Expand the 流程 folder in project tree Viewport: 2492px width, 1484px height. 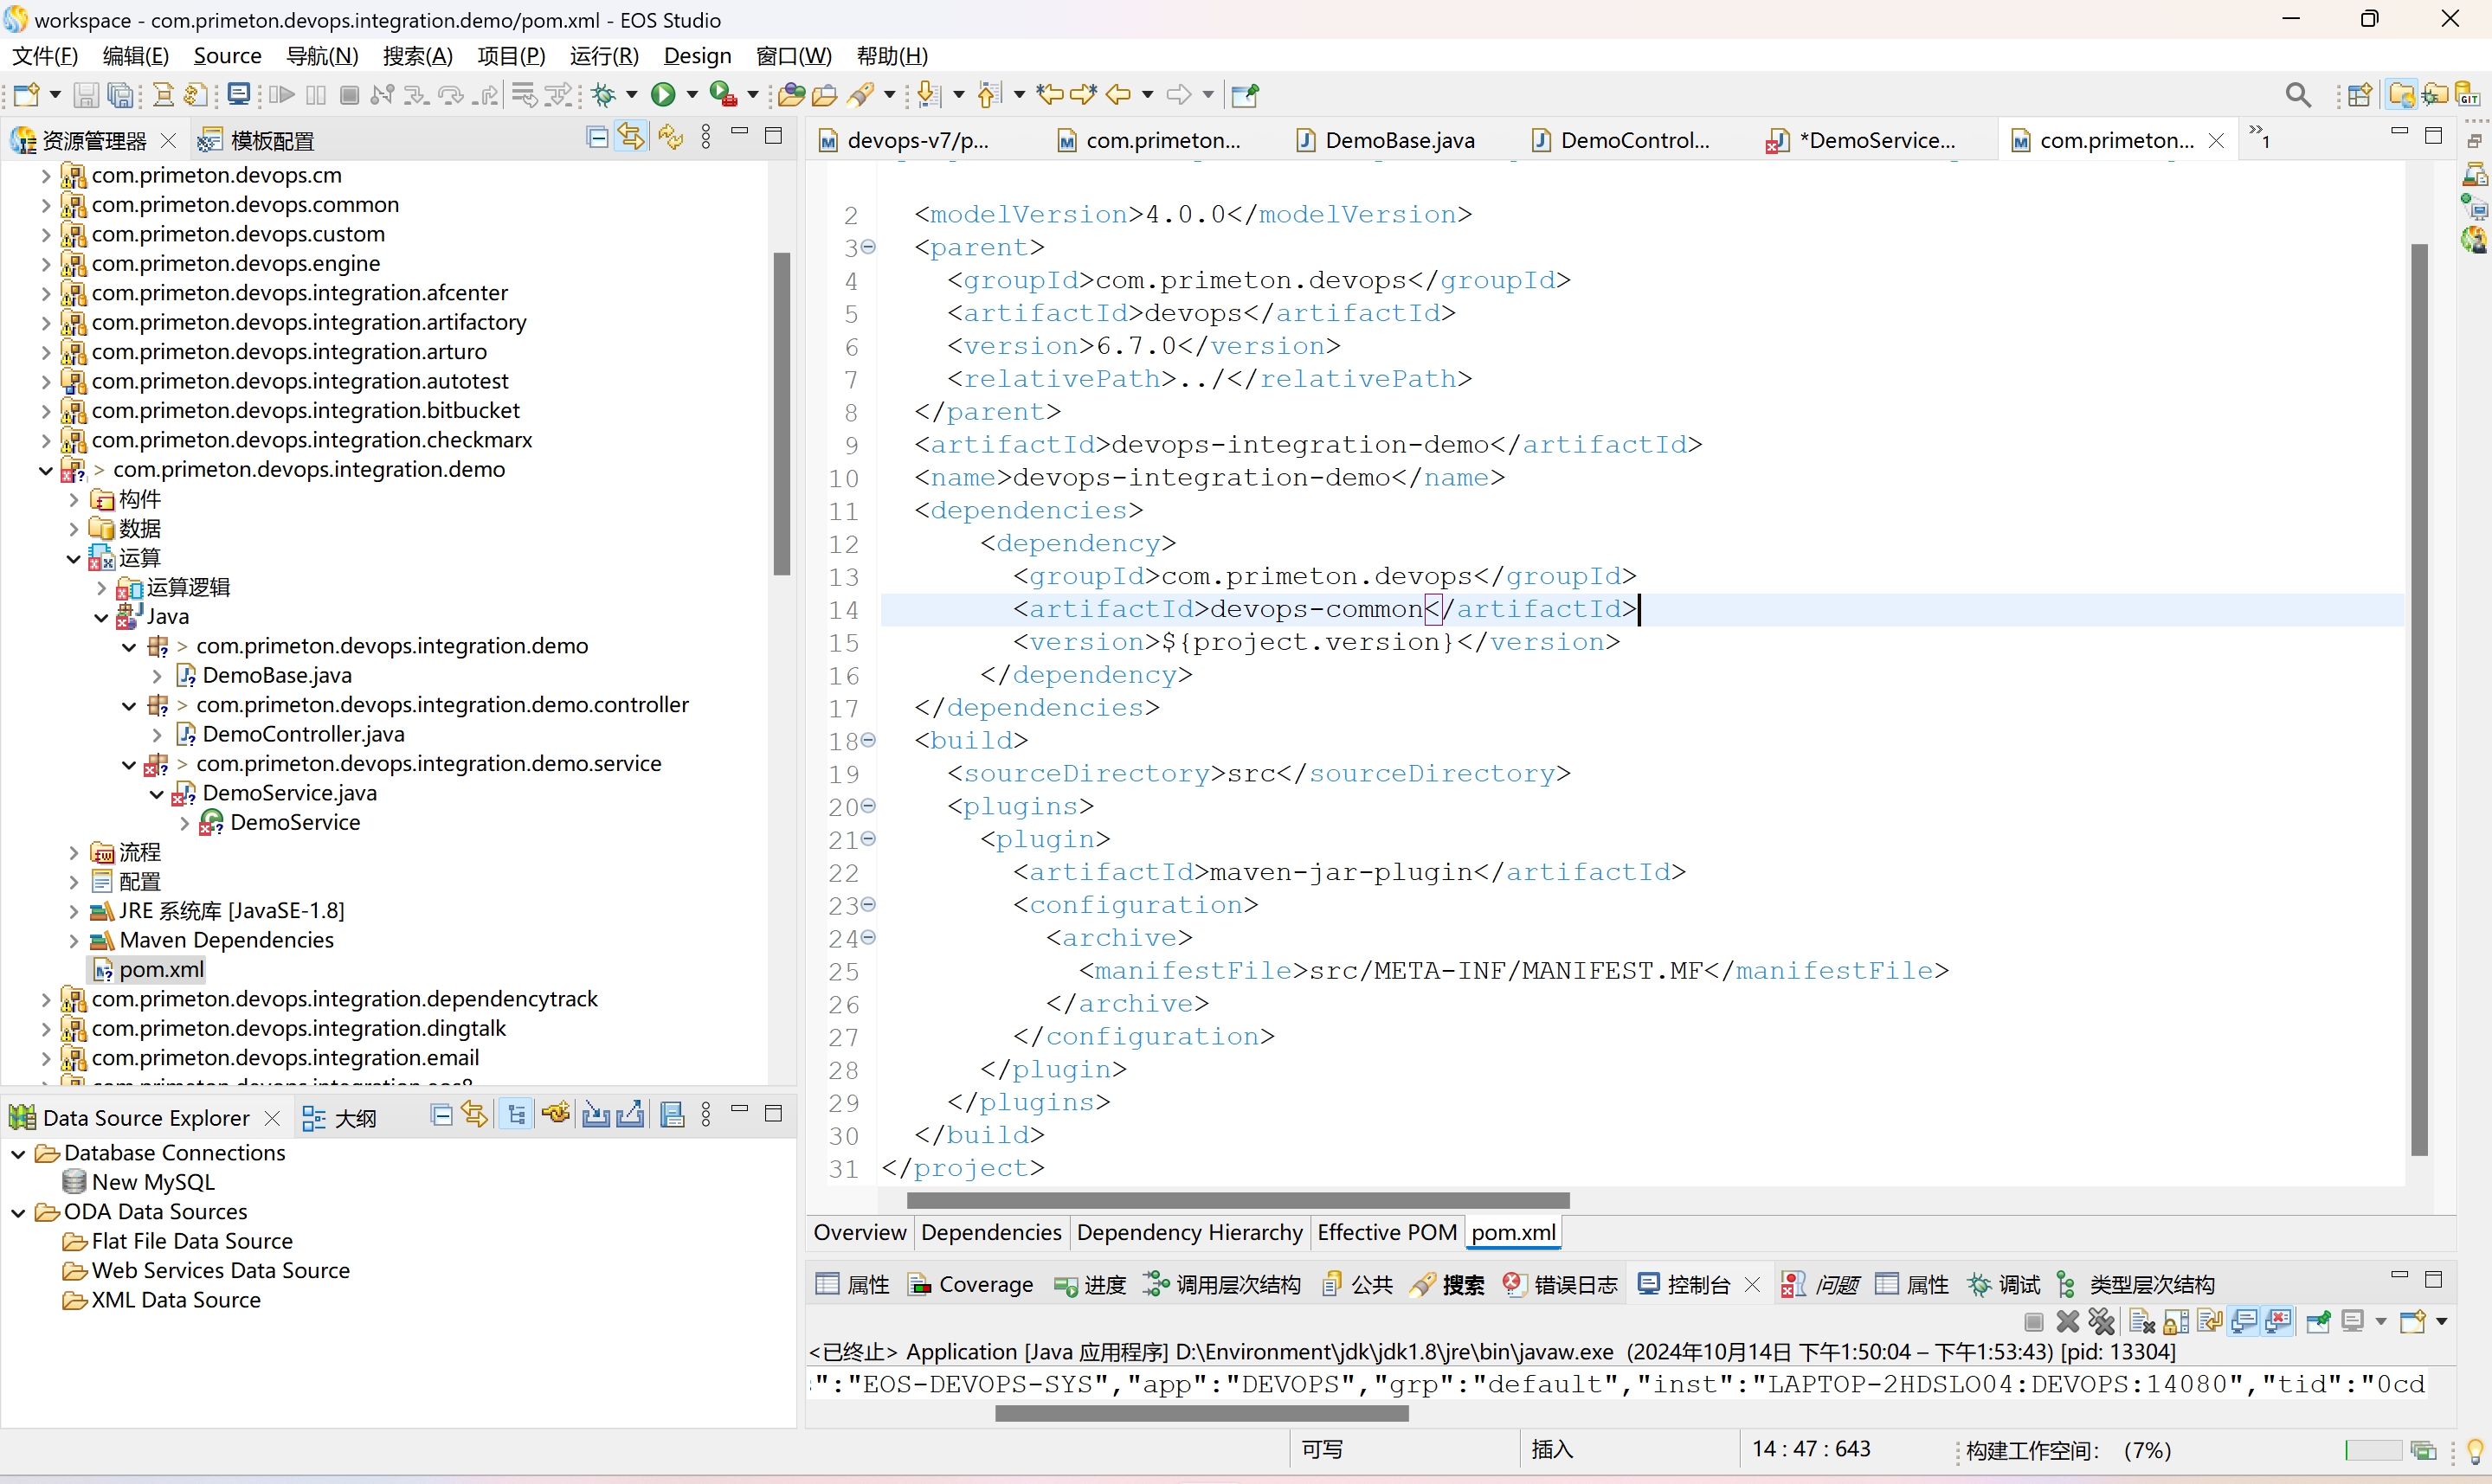pos(73,853)
